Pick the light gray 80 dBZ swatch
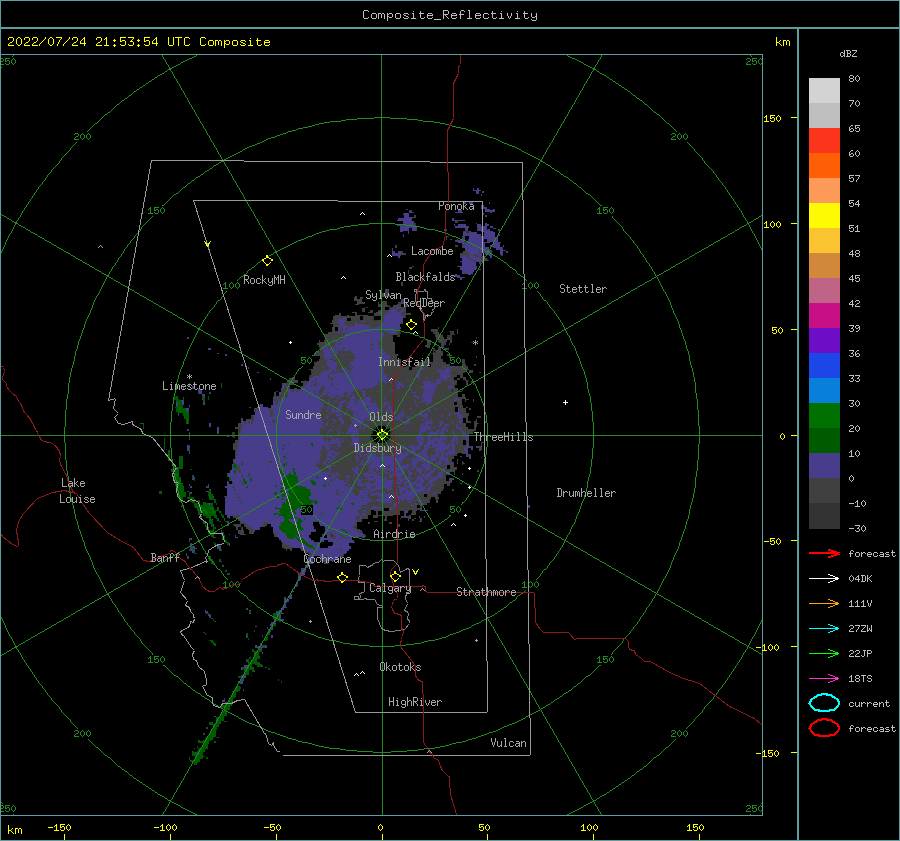Screen dimensions: 900x841 pos(824,91)
